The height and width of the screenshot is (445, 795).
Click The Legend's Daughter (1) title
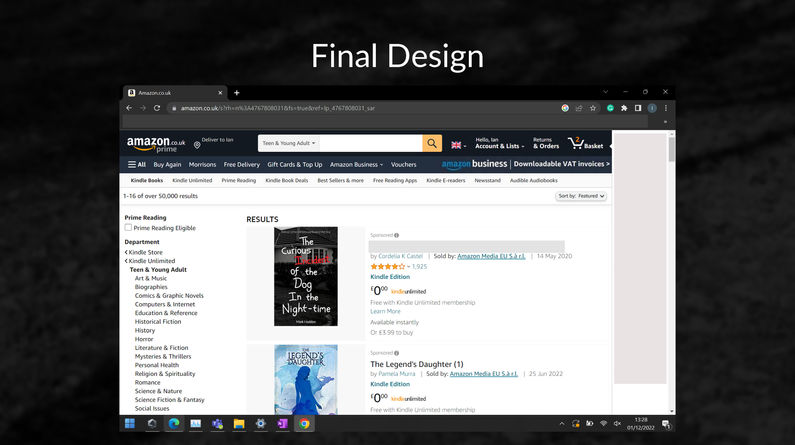(x=417, y=364)
